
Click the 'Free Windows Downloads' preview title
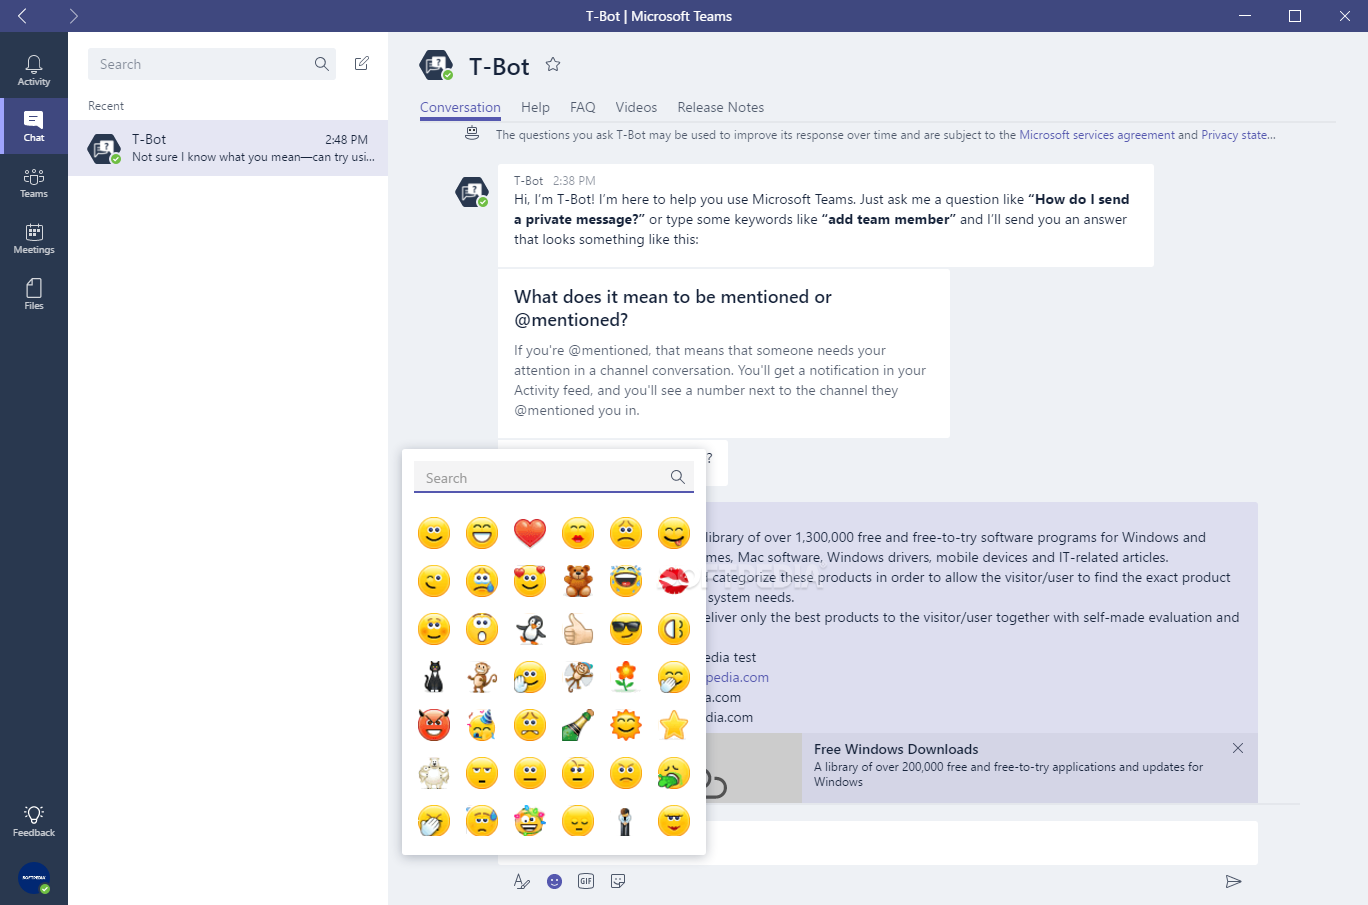pos(896,749)
